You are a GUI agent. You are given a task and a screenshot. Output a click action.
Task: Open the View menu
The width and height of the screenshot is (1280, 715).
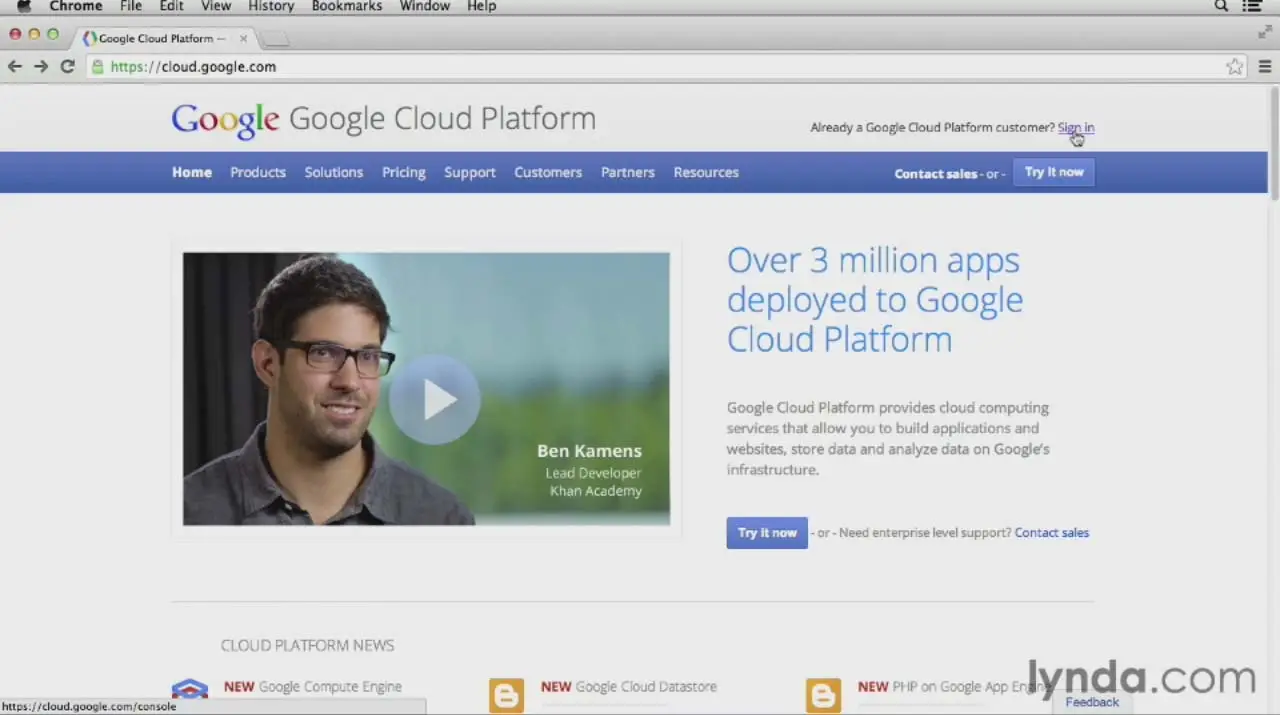coord(216,6)
